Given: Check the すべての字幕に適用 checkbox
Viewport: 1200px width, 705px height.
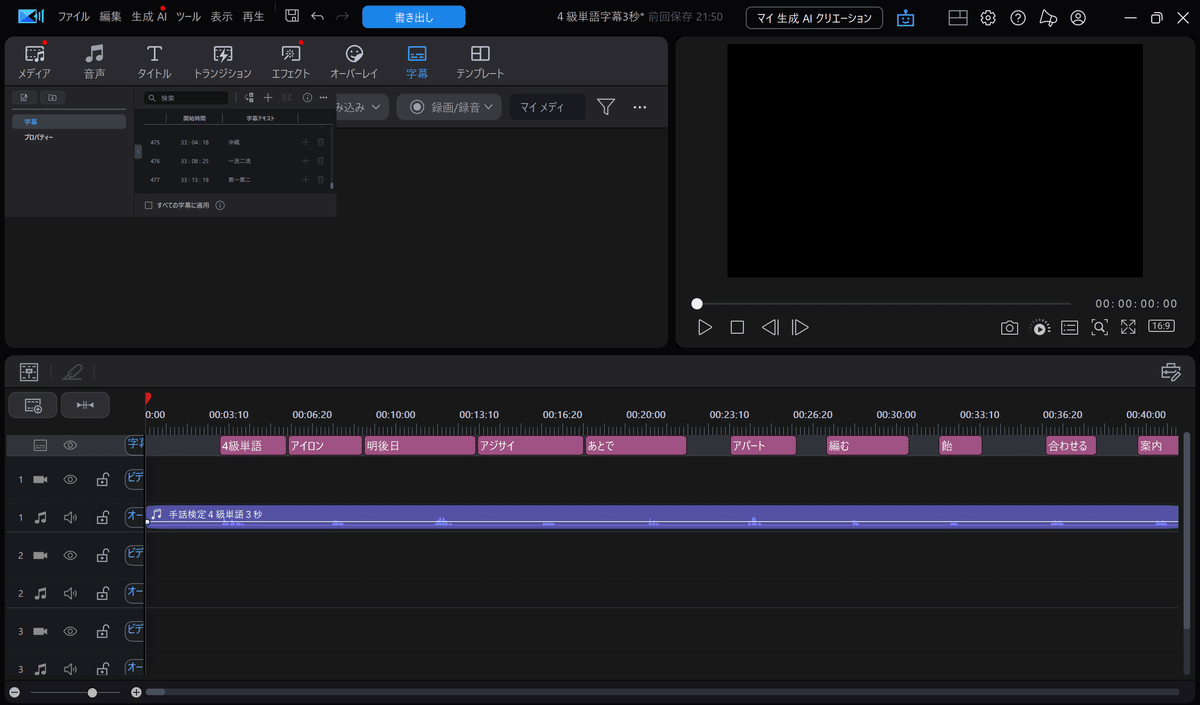Looking at the screenshot, I should pyautogui.click(x=149, y=205).
